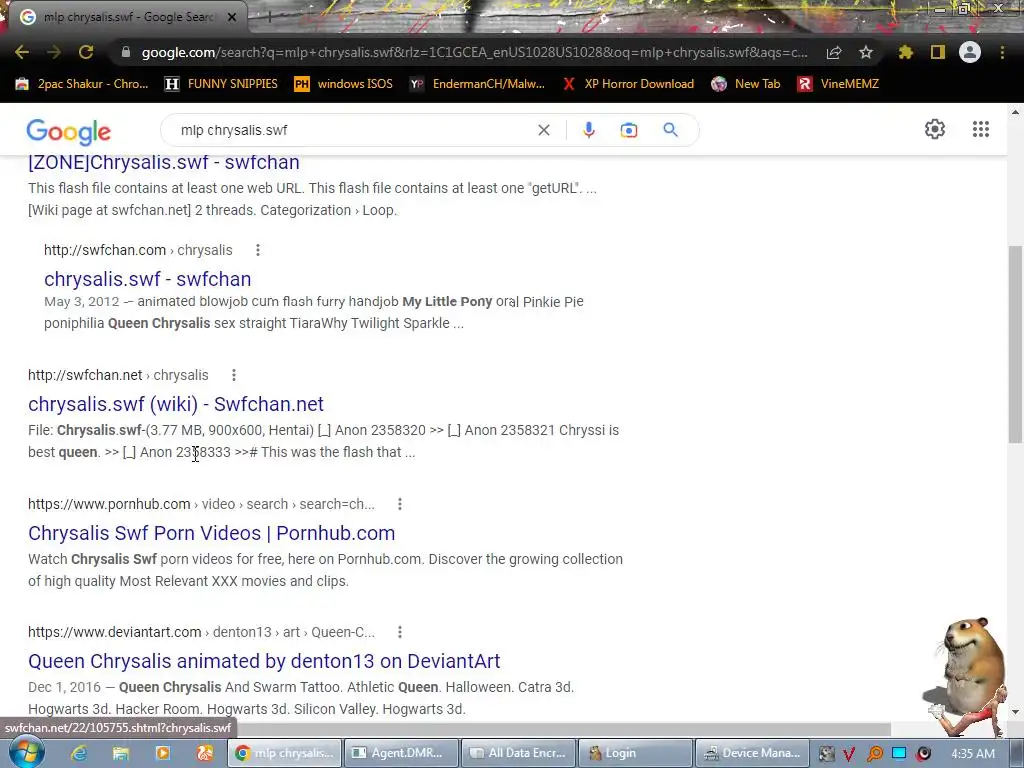Reload the page with the refresh icon
This screenshot has width=1024, height=768.
(x=86, y=52)
